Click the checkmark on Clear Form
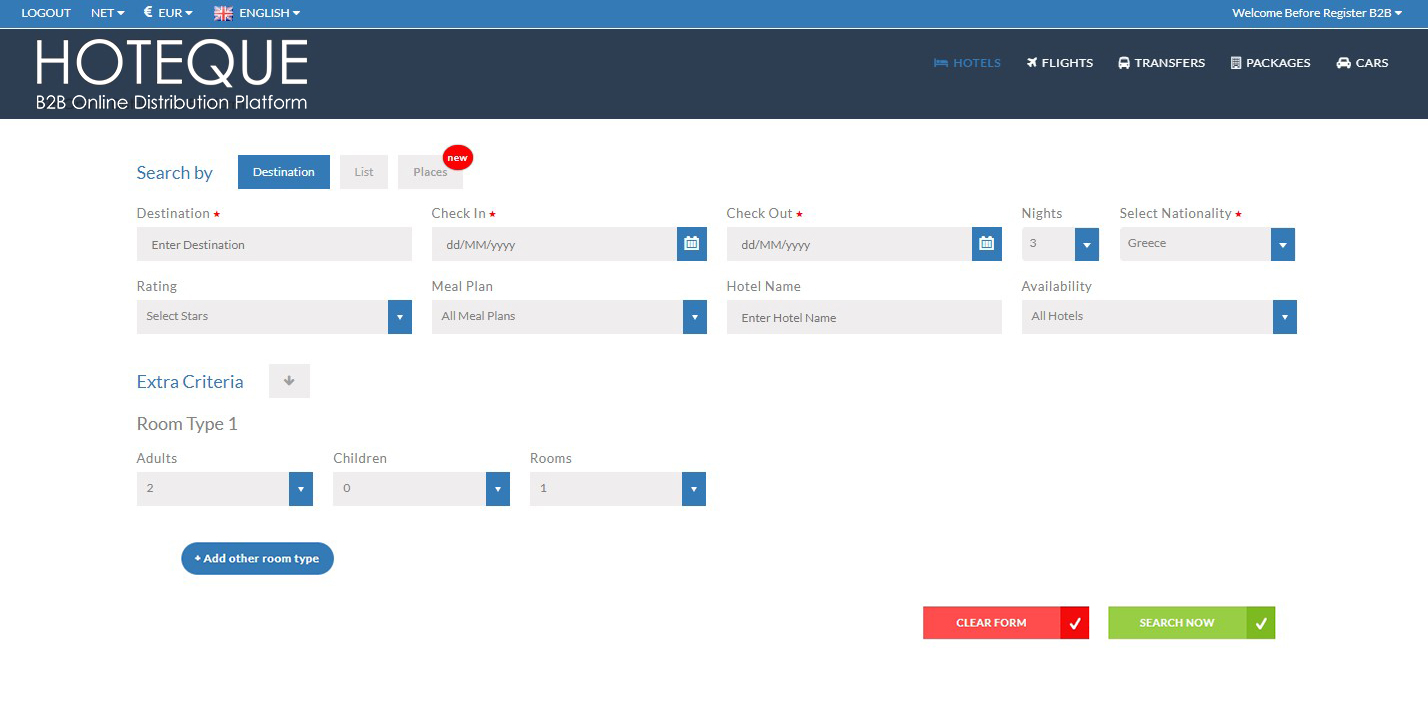This screenshot has height=708, width=1428. [x=1074, y=623]
